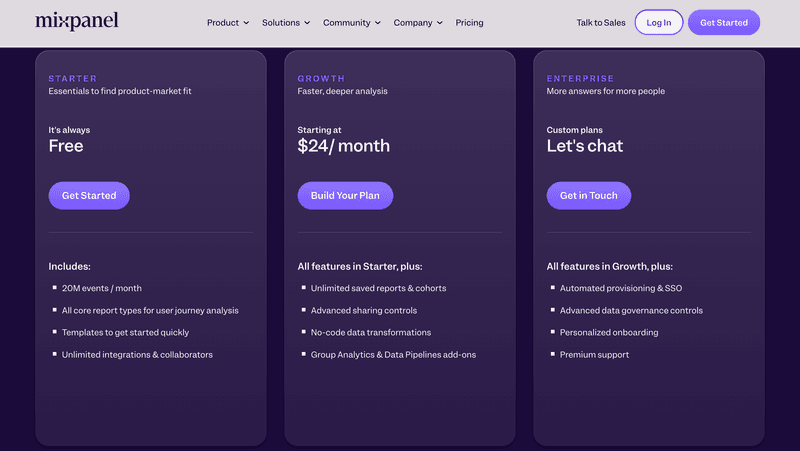
Task: Click the Log In button
Action: [x=659, y=22]
